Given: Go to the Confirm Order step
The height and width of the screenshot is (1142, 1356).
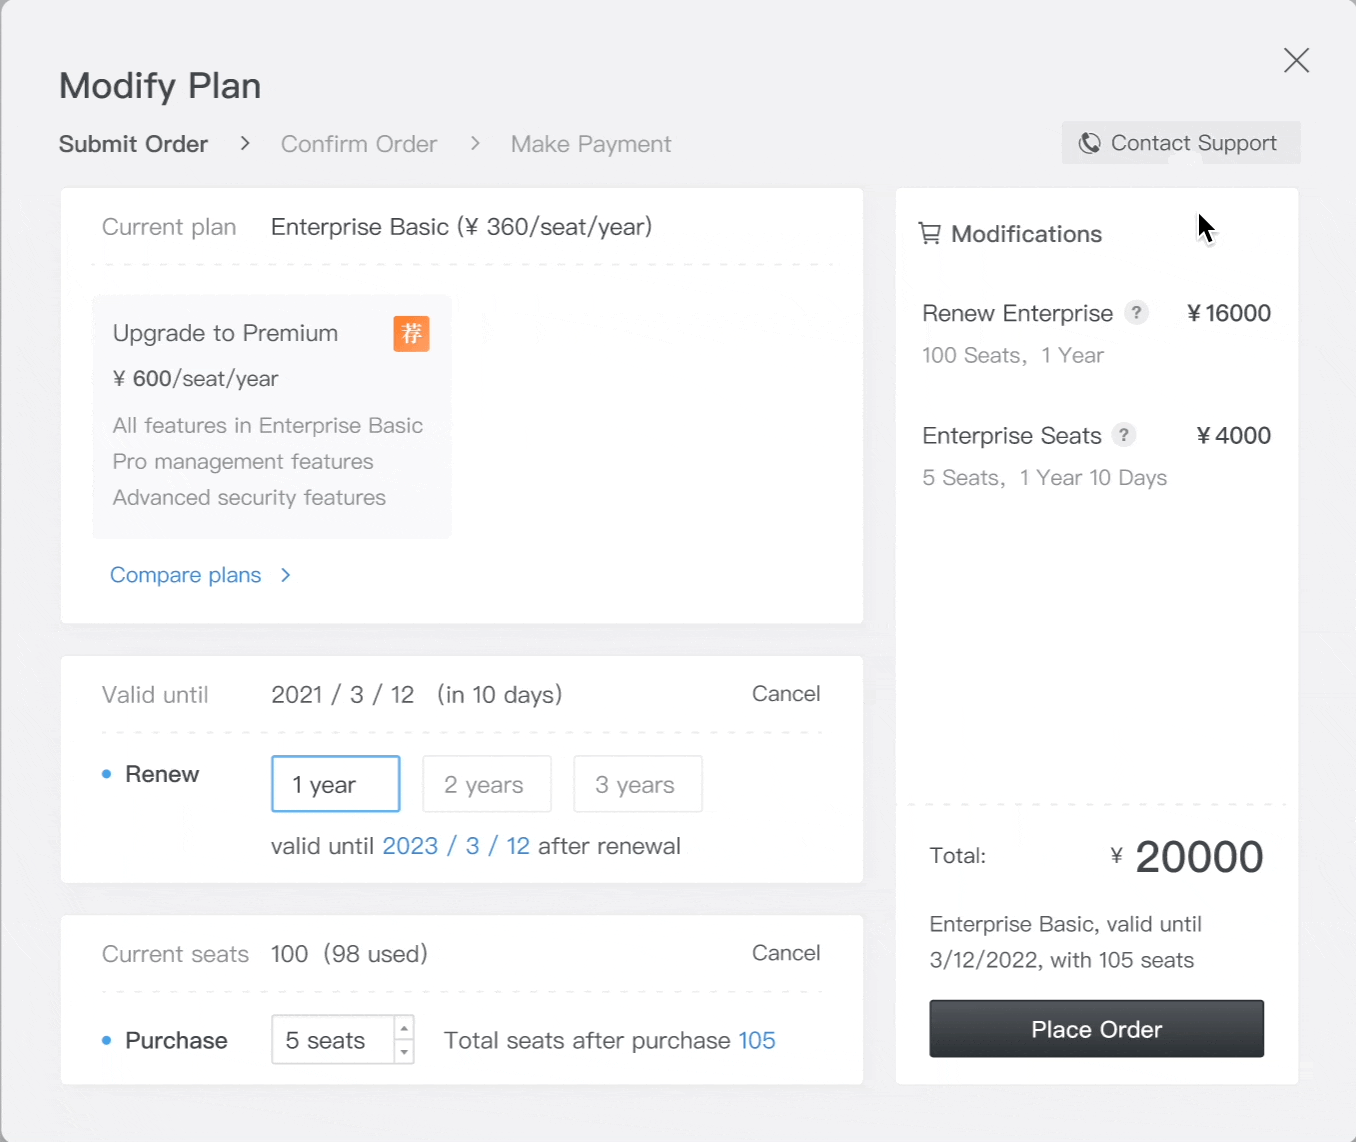Looking at the screenshot, I should click(x=359, y=144).
